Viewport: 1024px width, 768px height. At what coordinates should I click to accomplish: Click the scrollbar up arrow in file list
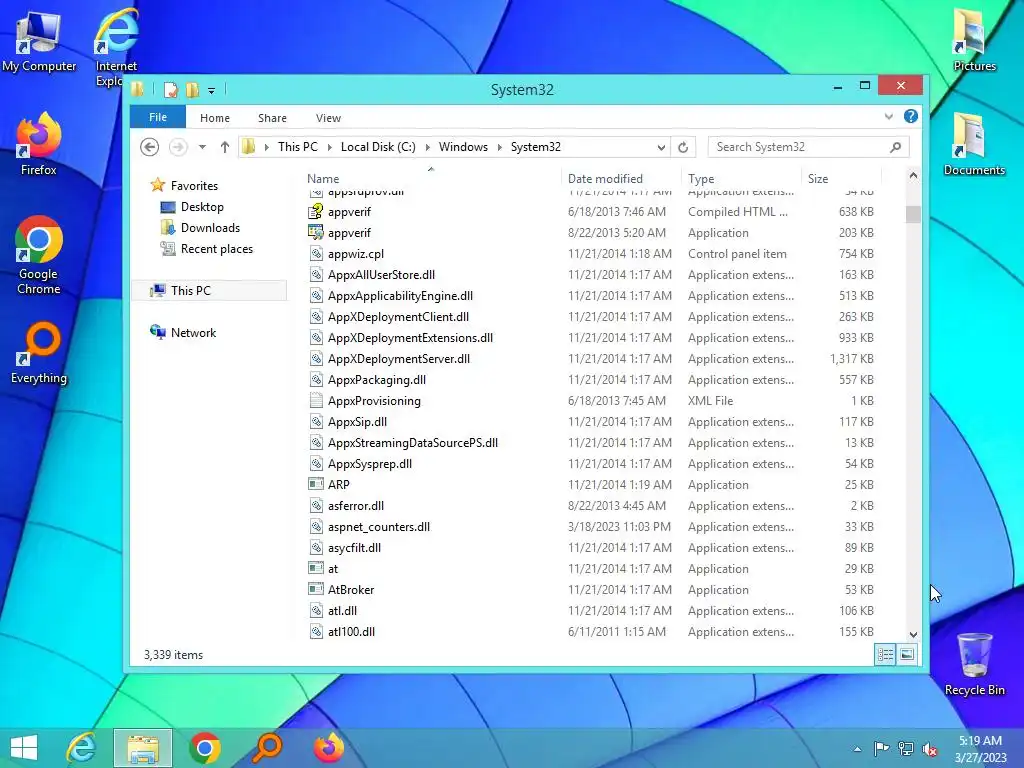coord(913,175)
